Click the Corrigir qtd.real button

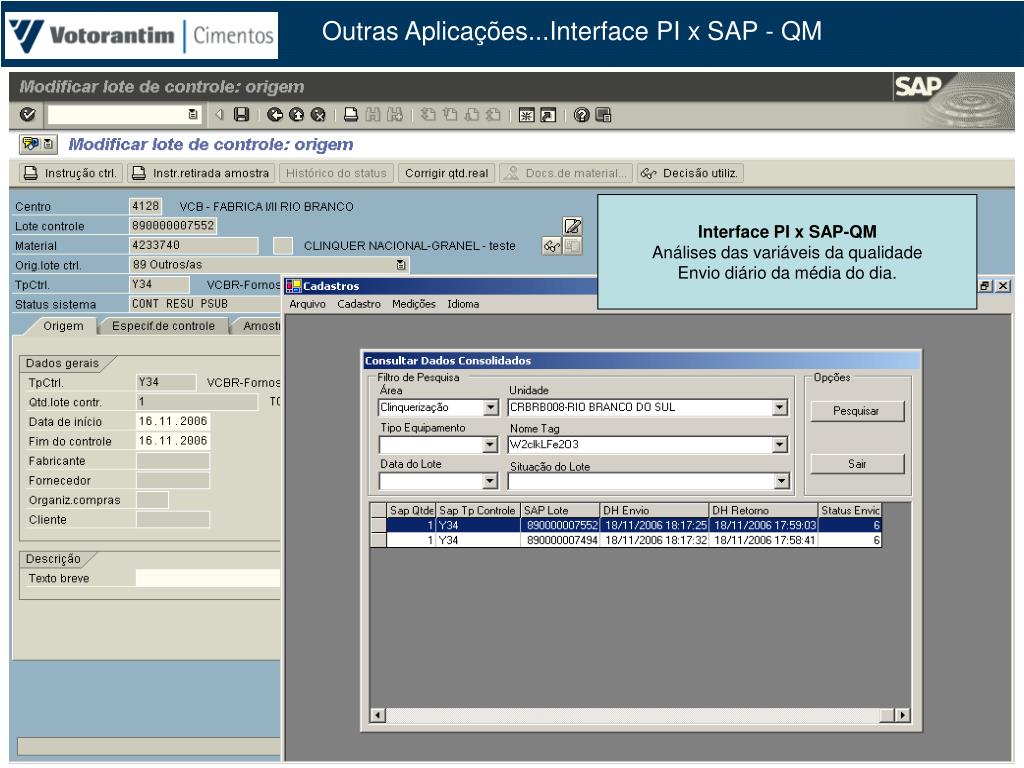tap(446, 173)
